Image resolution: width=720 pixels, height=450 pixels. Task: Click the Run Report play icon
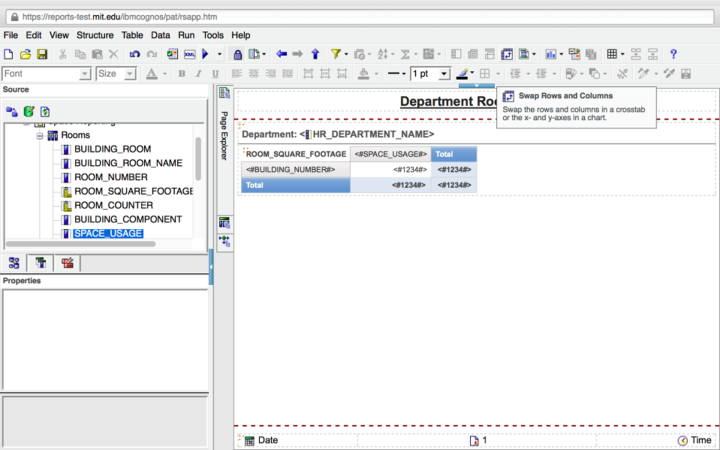206,54
